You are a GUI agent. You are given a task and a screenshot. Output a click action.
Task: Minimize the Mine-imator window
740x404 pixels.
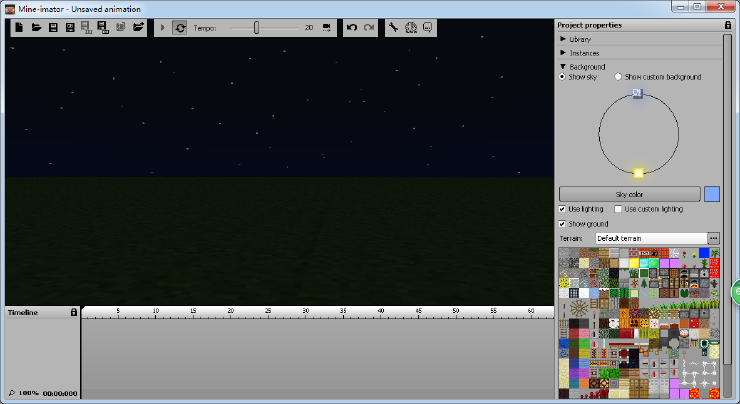point(680,7)
